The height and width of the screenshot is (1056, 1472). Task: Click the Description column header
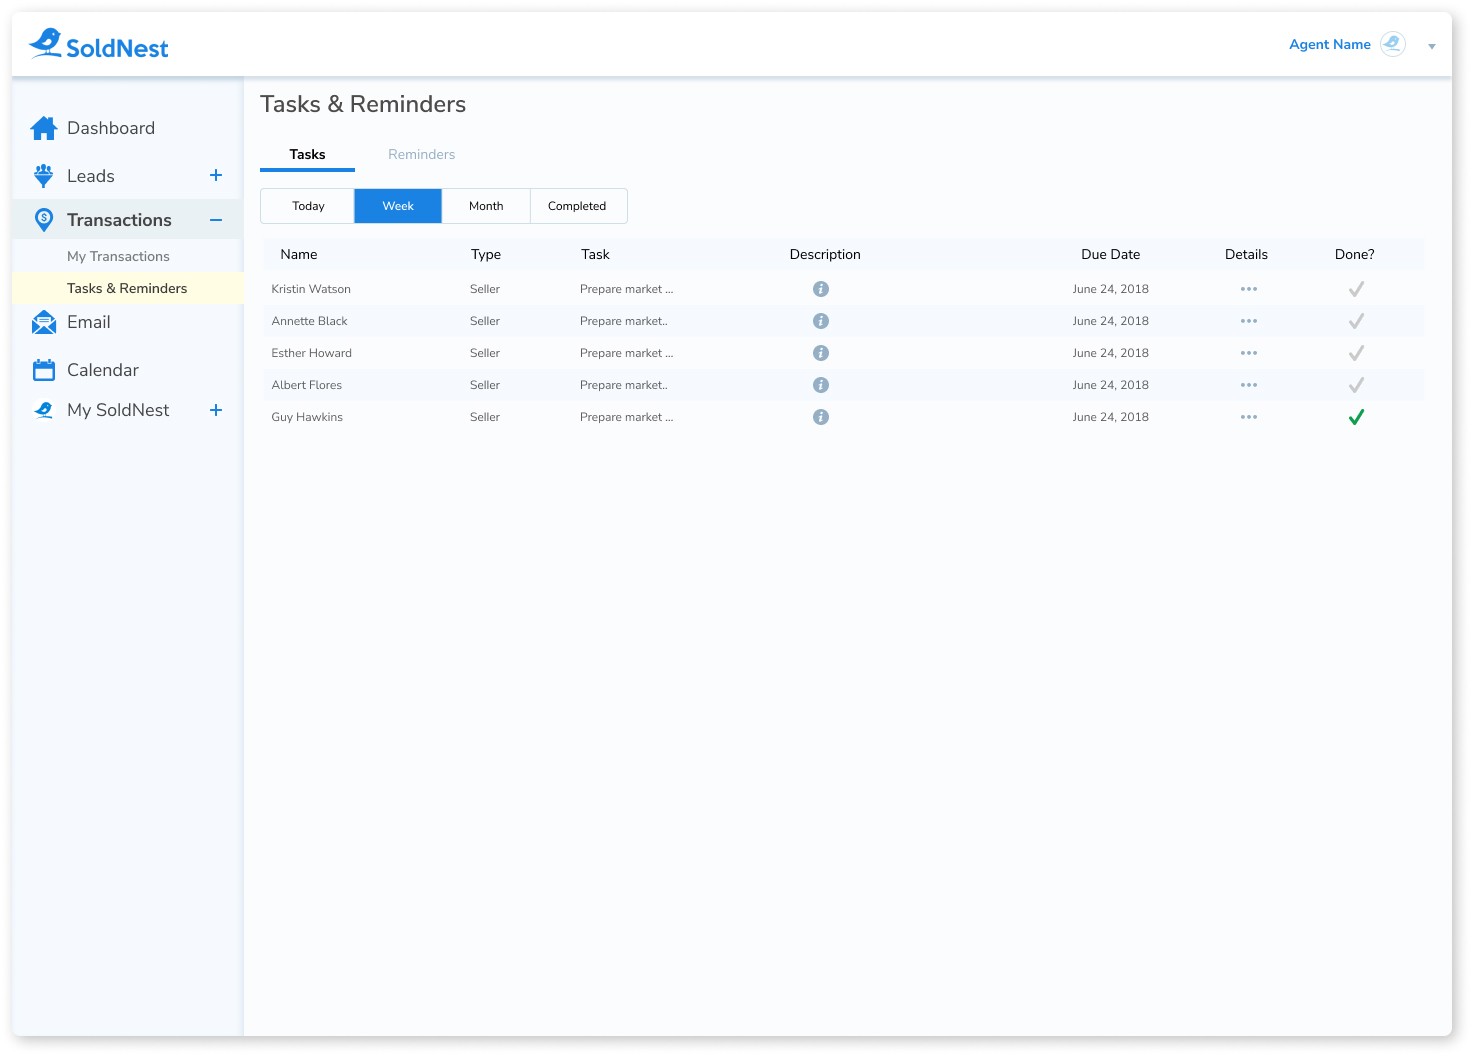(825, 254)
